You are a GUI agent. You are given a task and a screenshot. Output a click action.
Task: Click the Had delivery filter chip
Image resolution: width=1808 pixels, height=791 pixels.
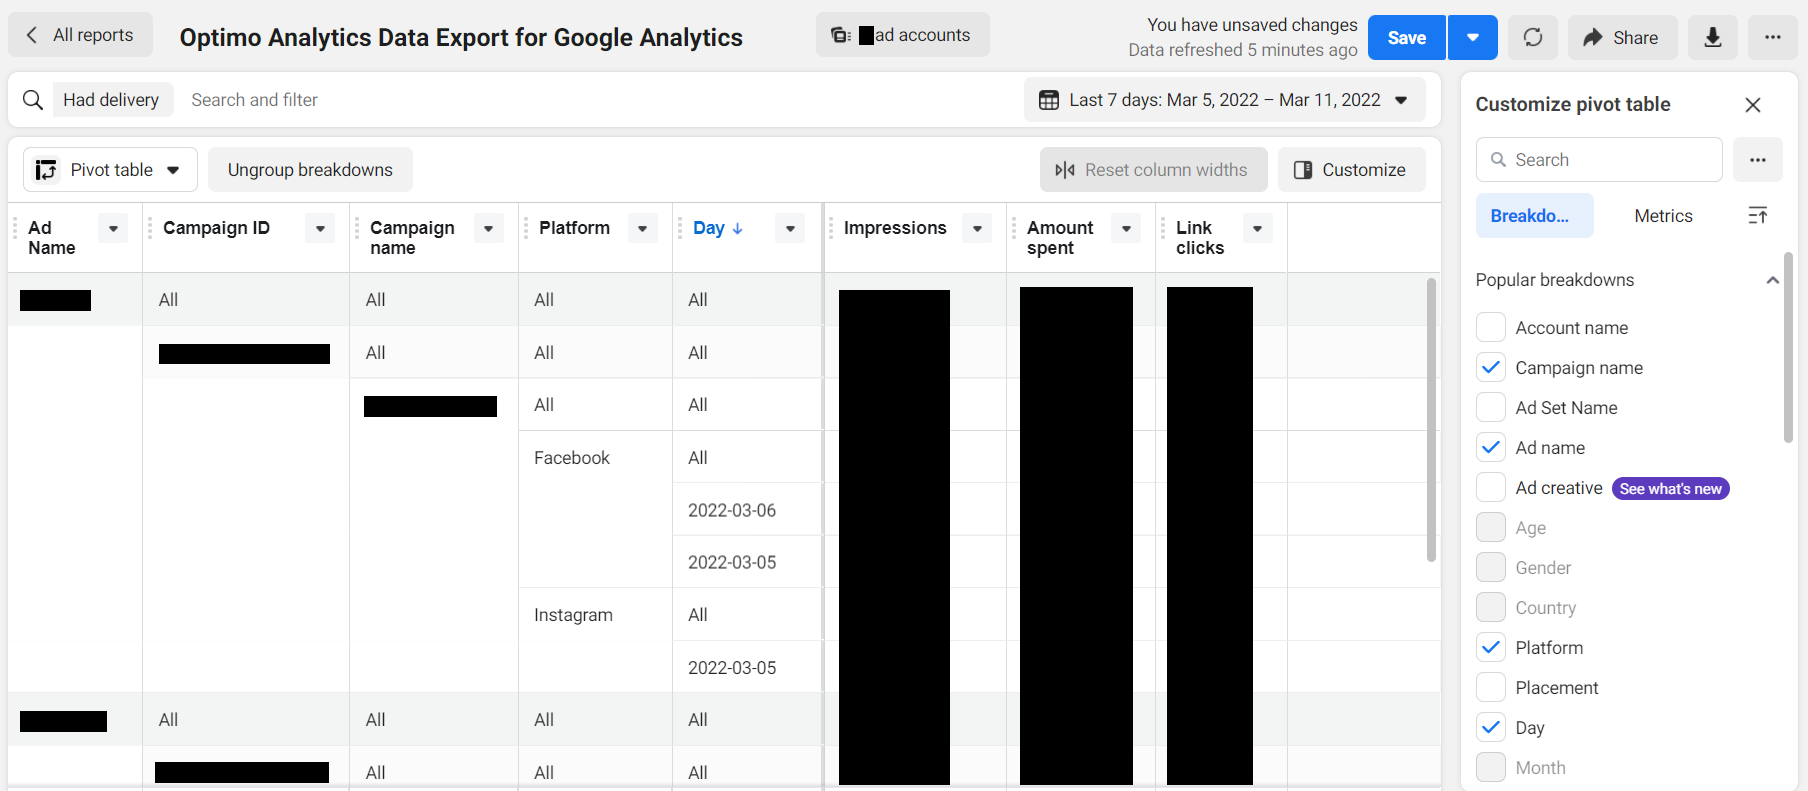[x=112, y=100]
